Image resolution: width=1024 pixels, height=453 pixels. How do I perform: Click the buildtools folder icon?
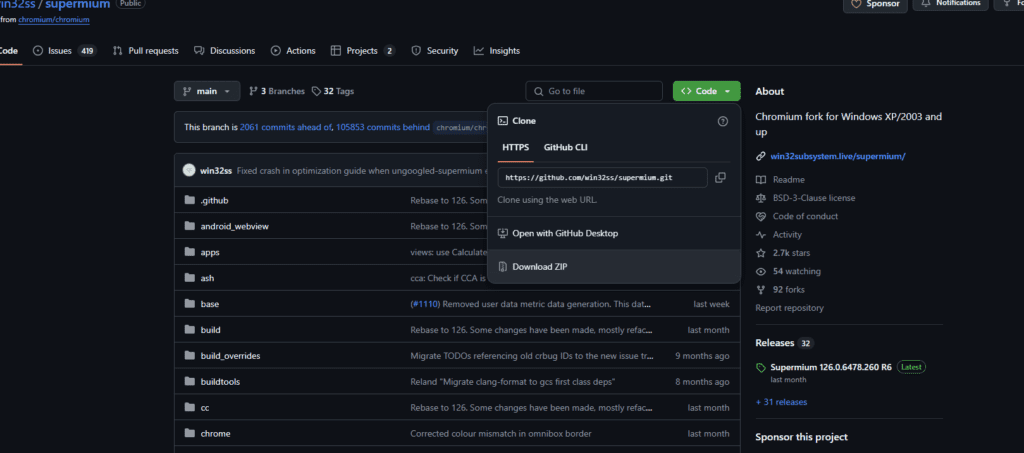tap(190, 381)
